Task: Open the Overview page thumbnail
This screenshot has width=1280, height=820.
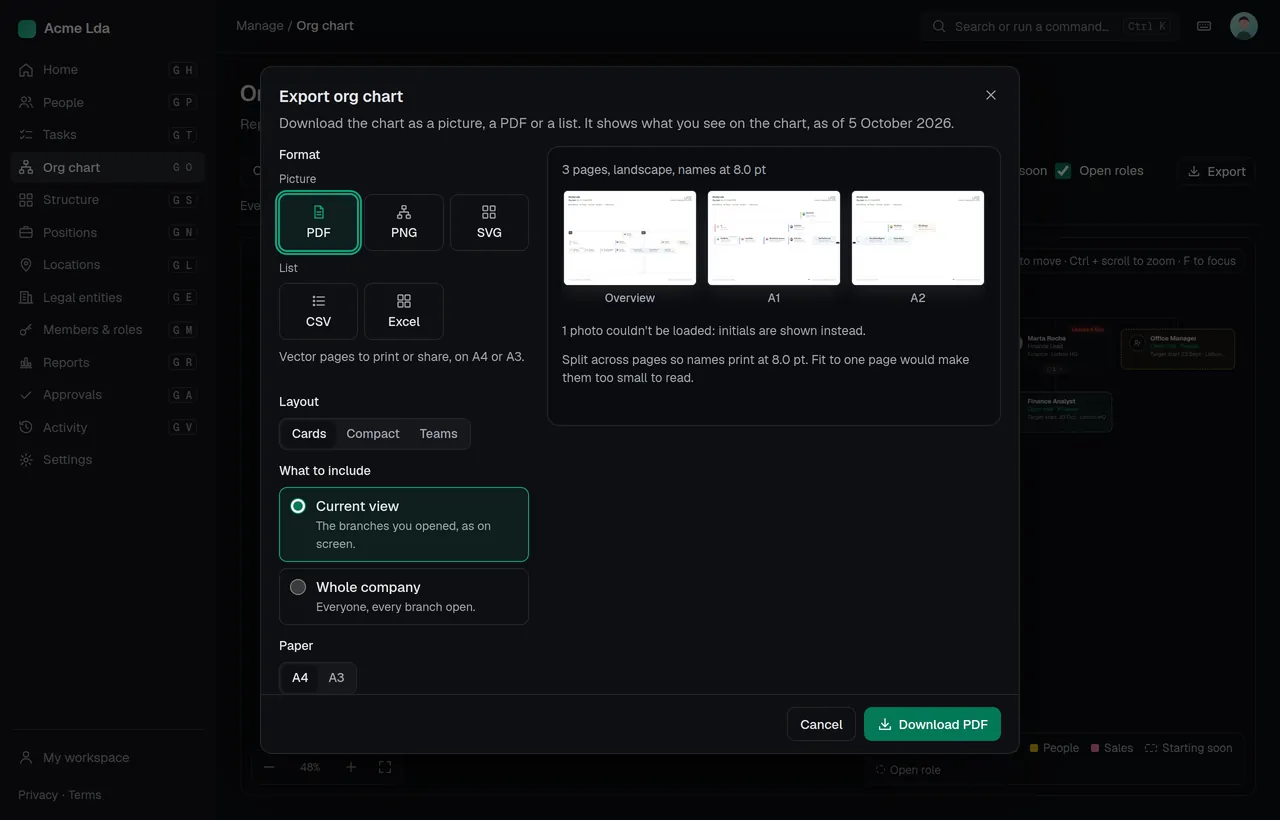Action: coord(630,238)
